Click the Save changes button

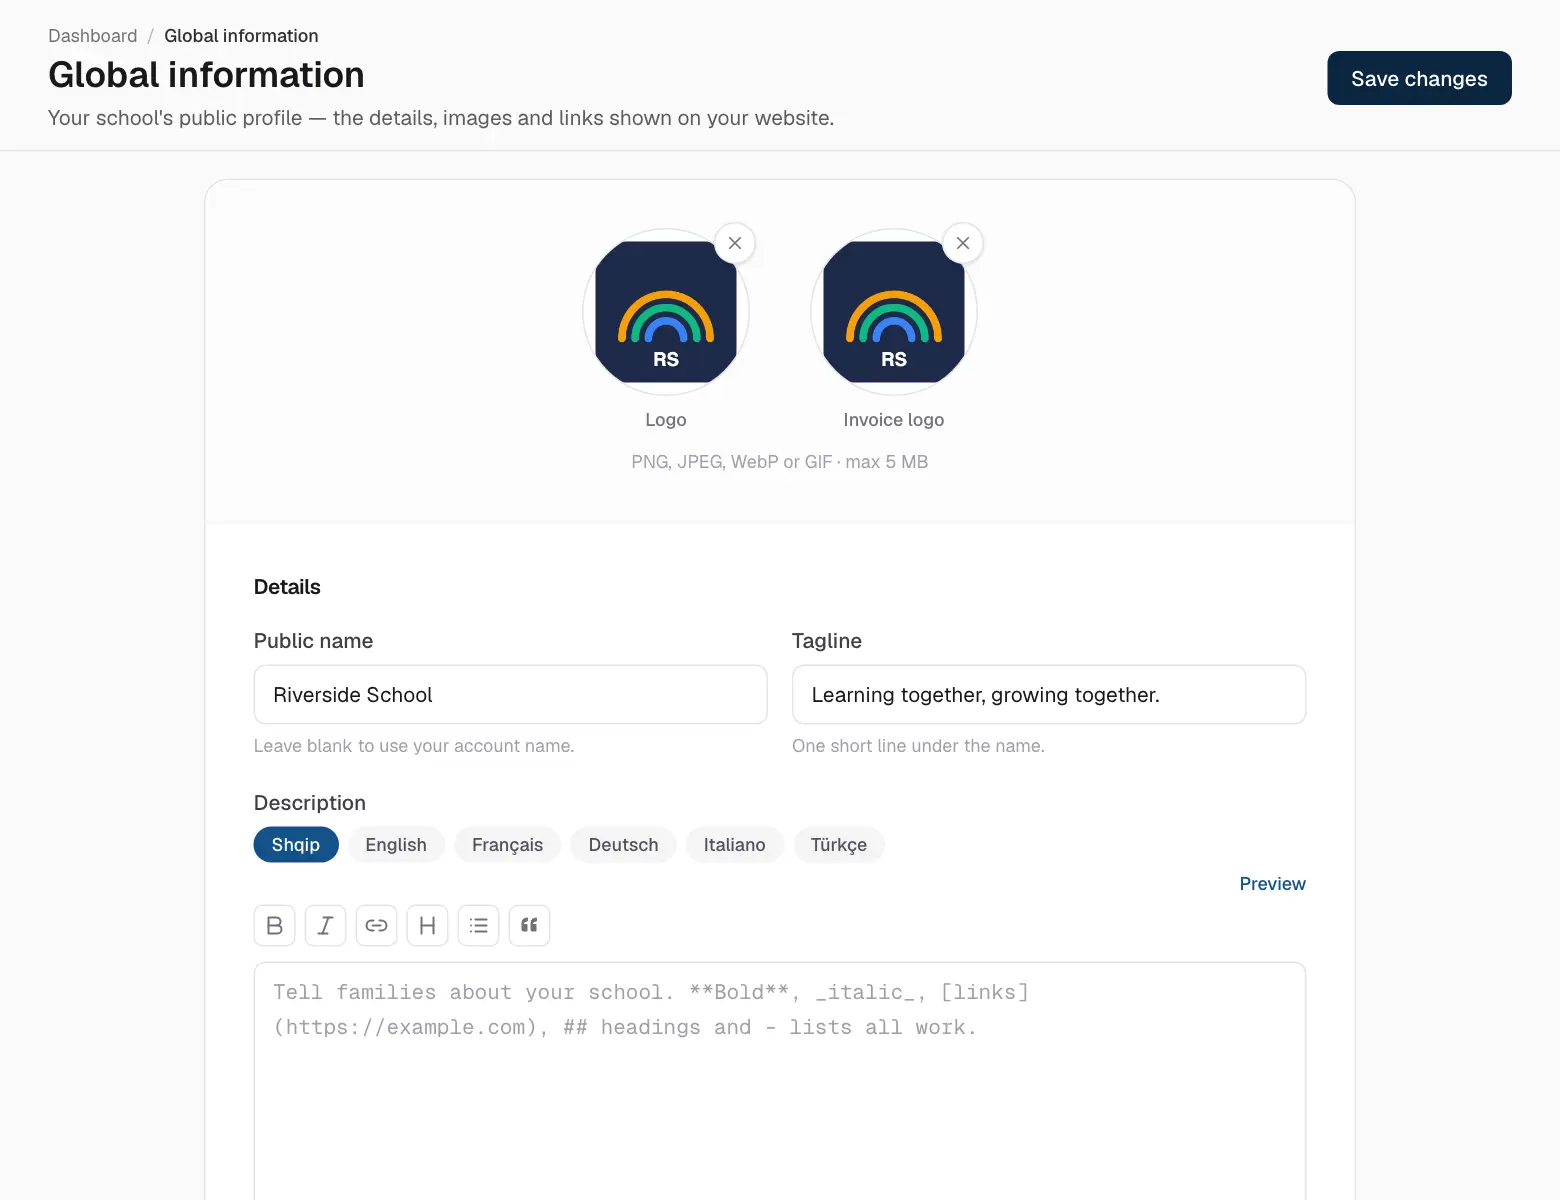pos(1419,78)
